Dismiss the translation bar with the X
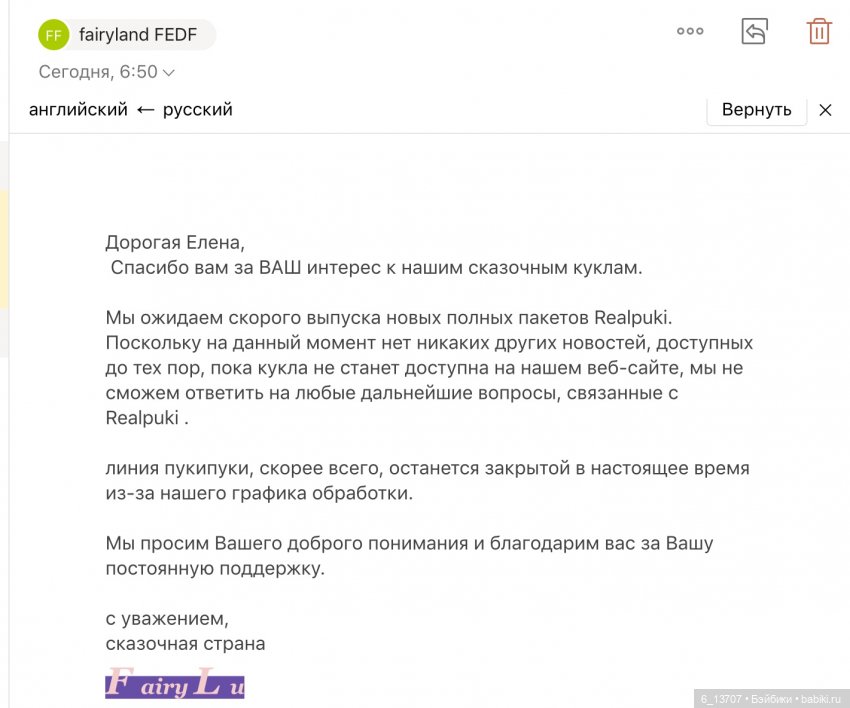850x708 pixels. tap(825, 110)
